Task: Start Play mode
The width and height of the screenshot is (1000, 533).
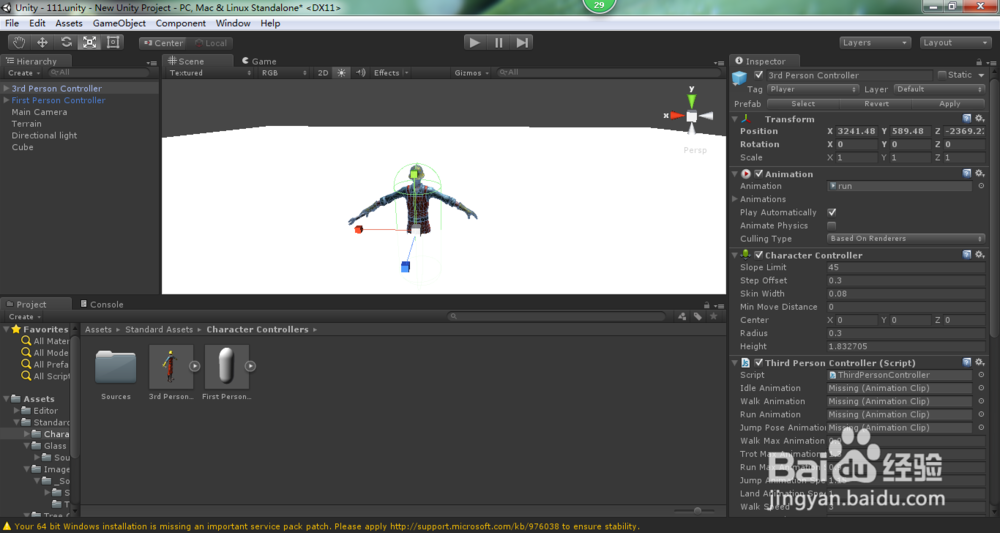Action: click(x=474, y=43)
